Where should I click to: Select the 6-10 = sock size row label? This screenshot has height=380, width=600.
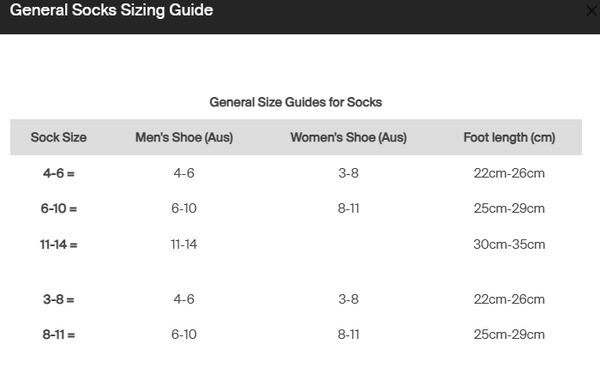click(59, 209)
